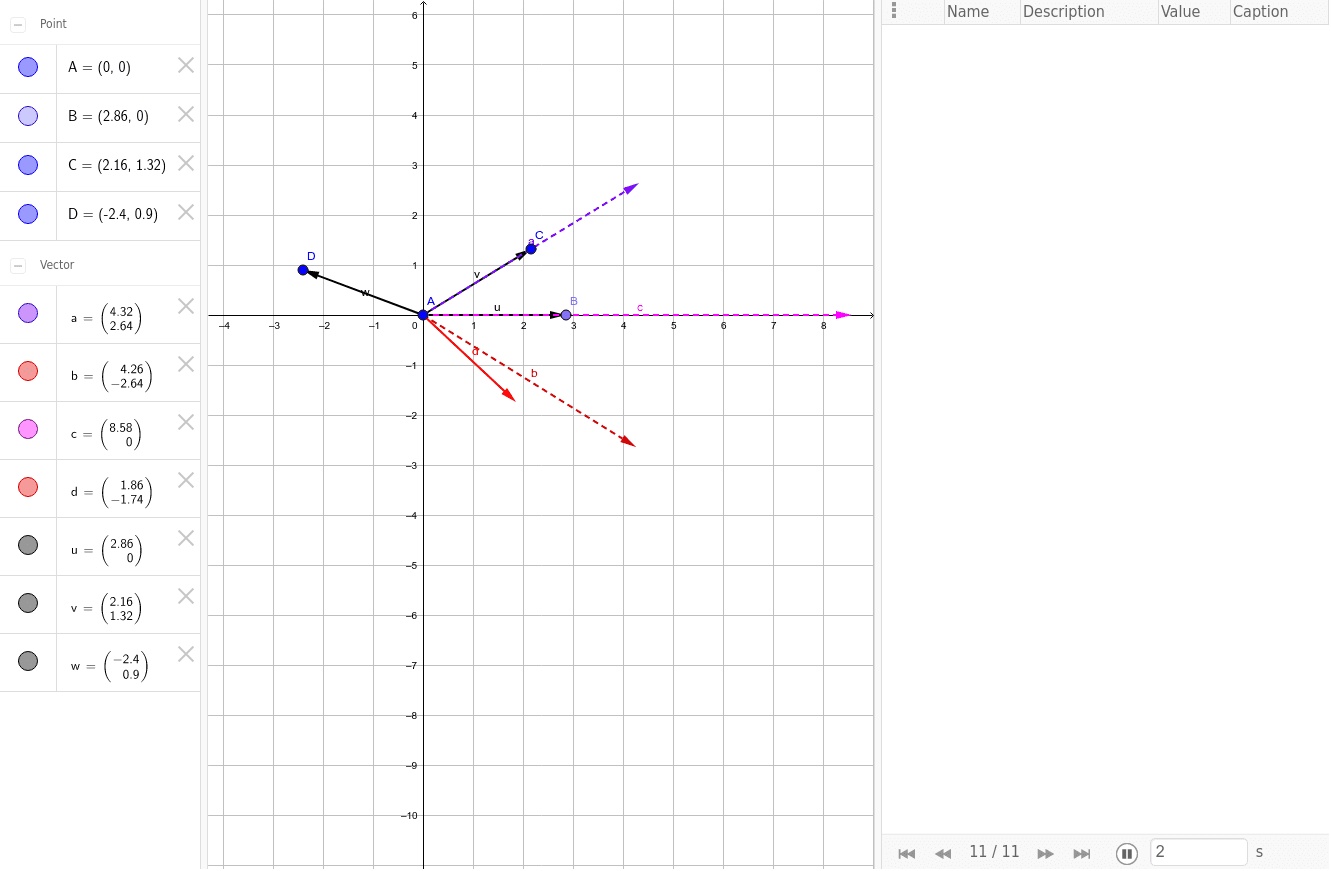Click the red dashed vector b label
This screenshot has width=1331, height=871.
pos(534,374)
